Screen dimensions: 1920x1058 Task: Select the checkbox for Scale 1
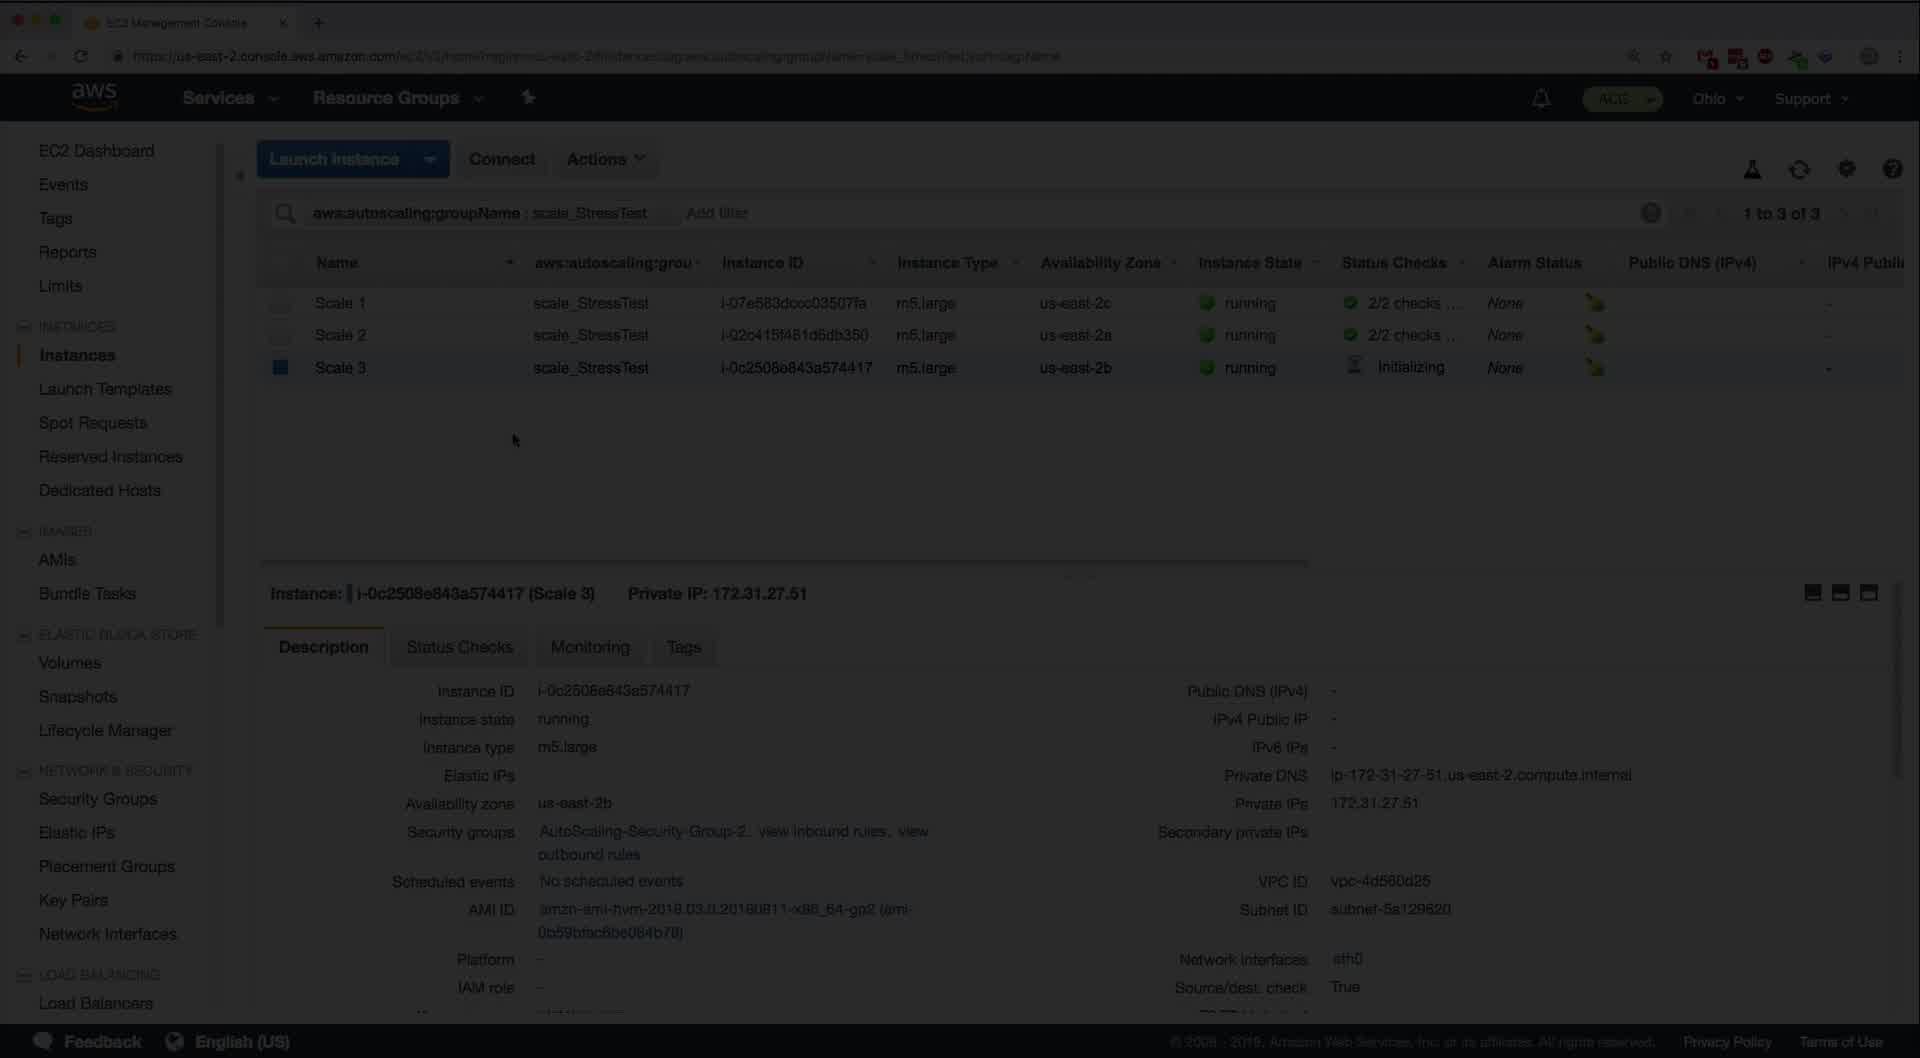(280, 303)
